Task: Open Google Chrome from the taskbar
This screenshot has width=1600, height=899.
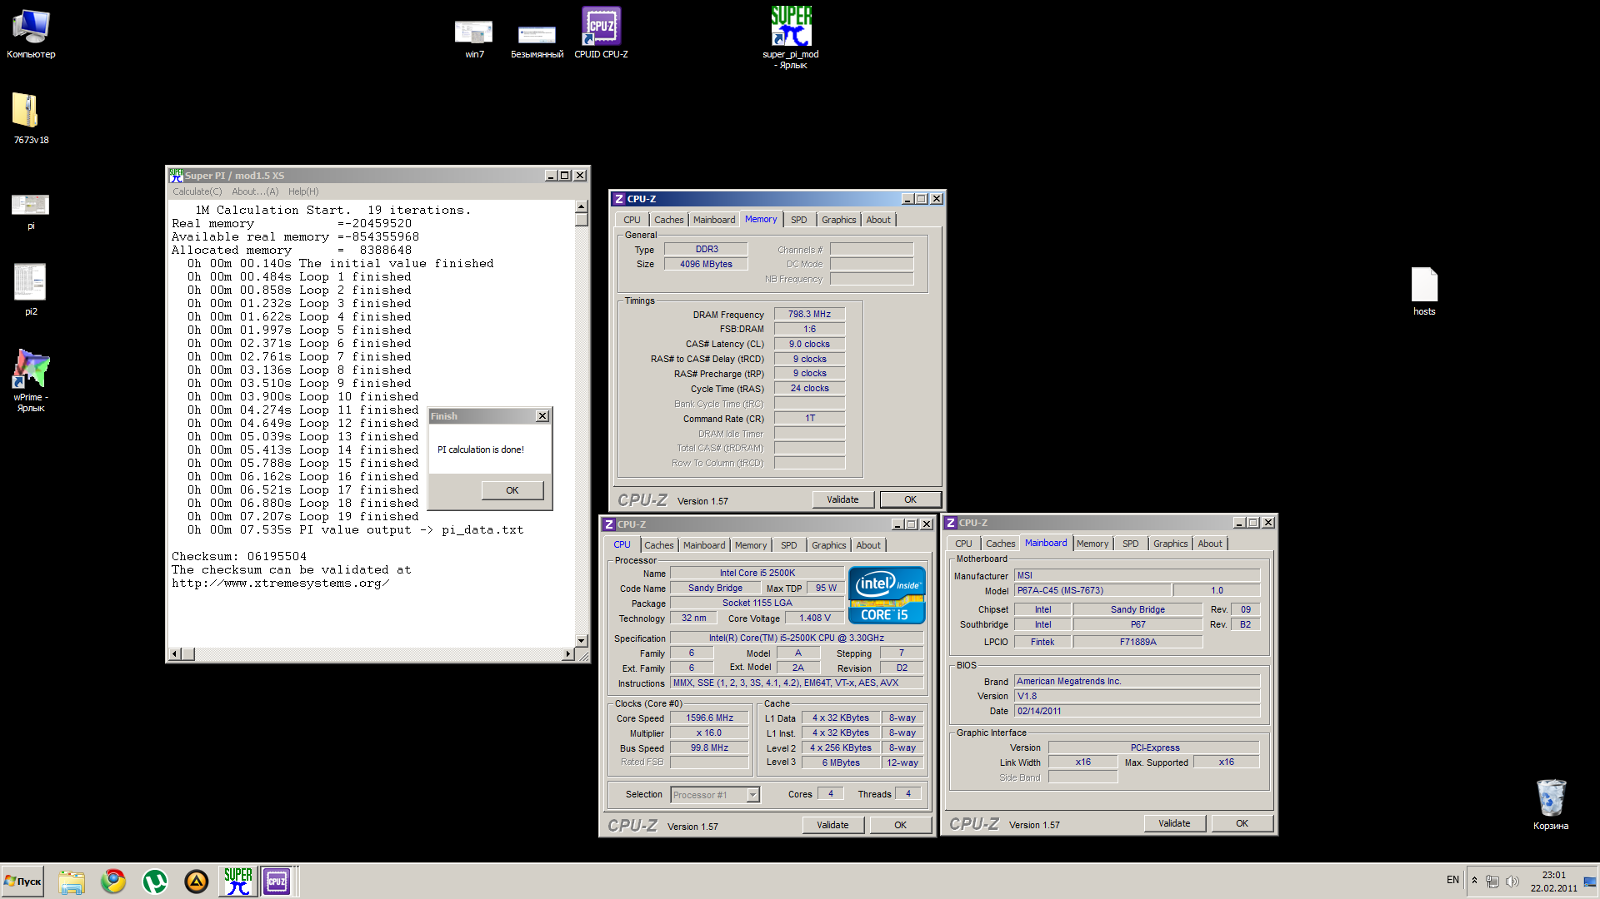Action: click(x=113, y=881)
